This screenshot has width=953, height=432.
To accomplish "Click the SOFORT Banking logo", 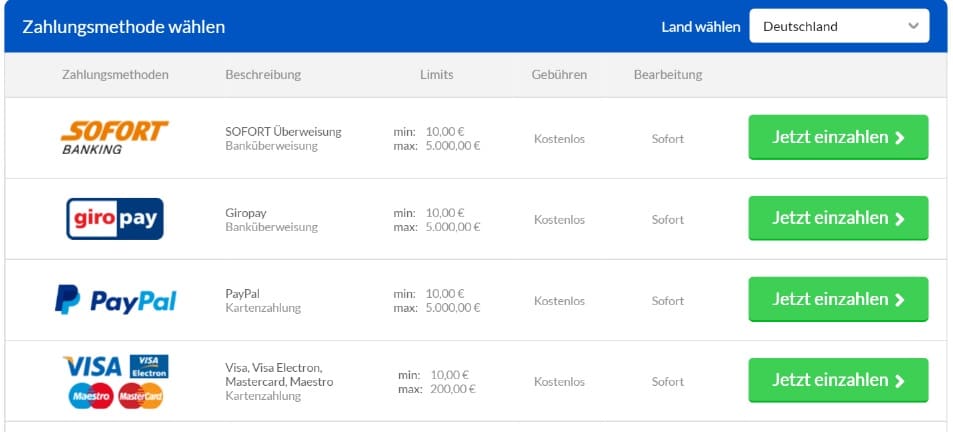I will (x=115, y=138).
